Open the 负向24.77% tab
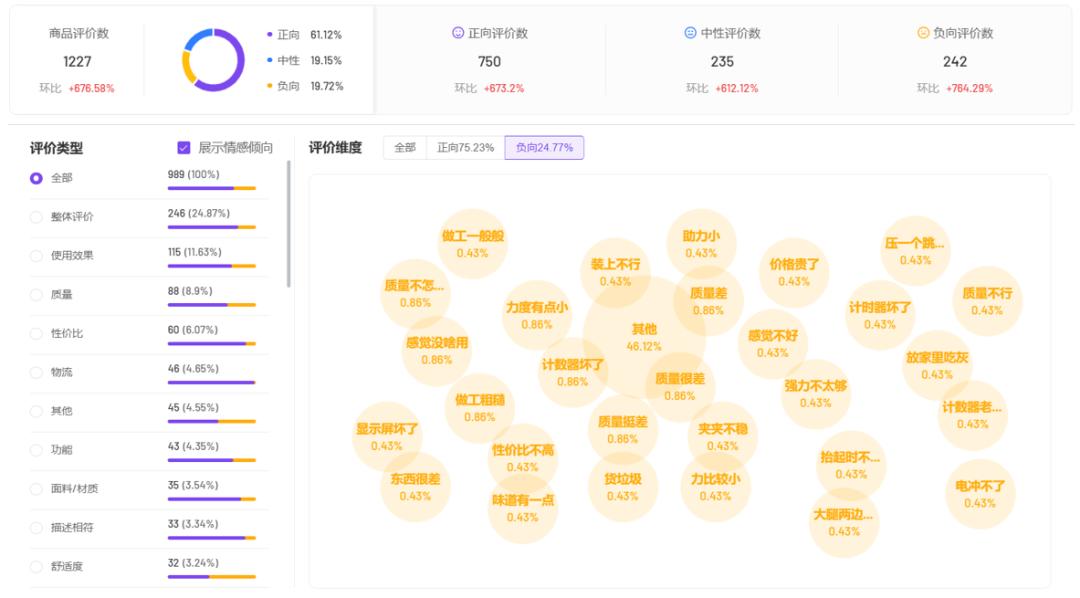Viewport: 1080px width, 598px height. (544, 148)
